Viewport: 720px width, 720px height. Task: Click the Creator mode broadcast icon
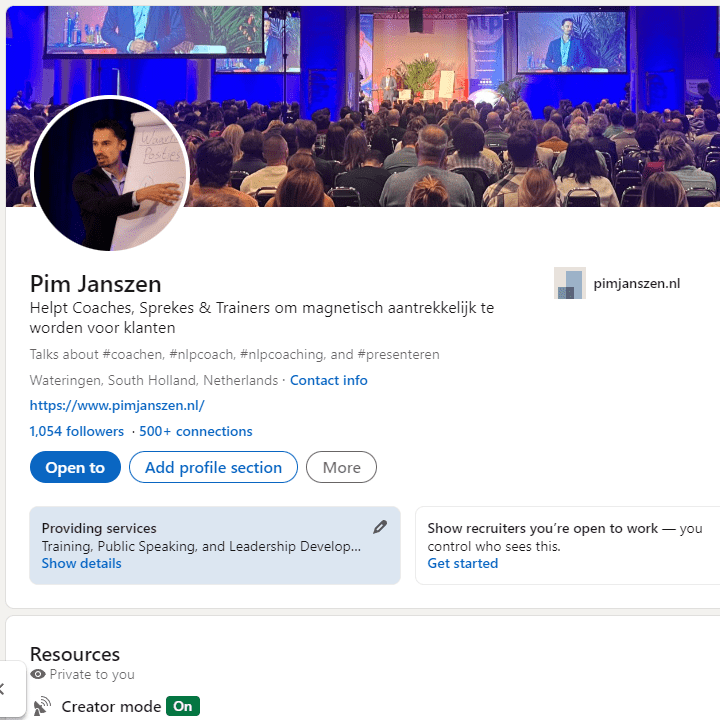(42, 706)
